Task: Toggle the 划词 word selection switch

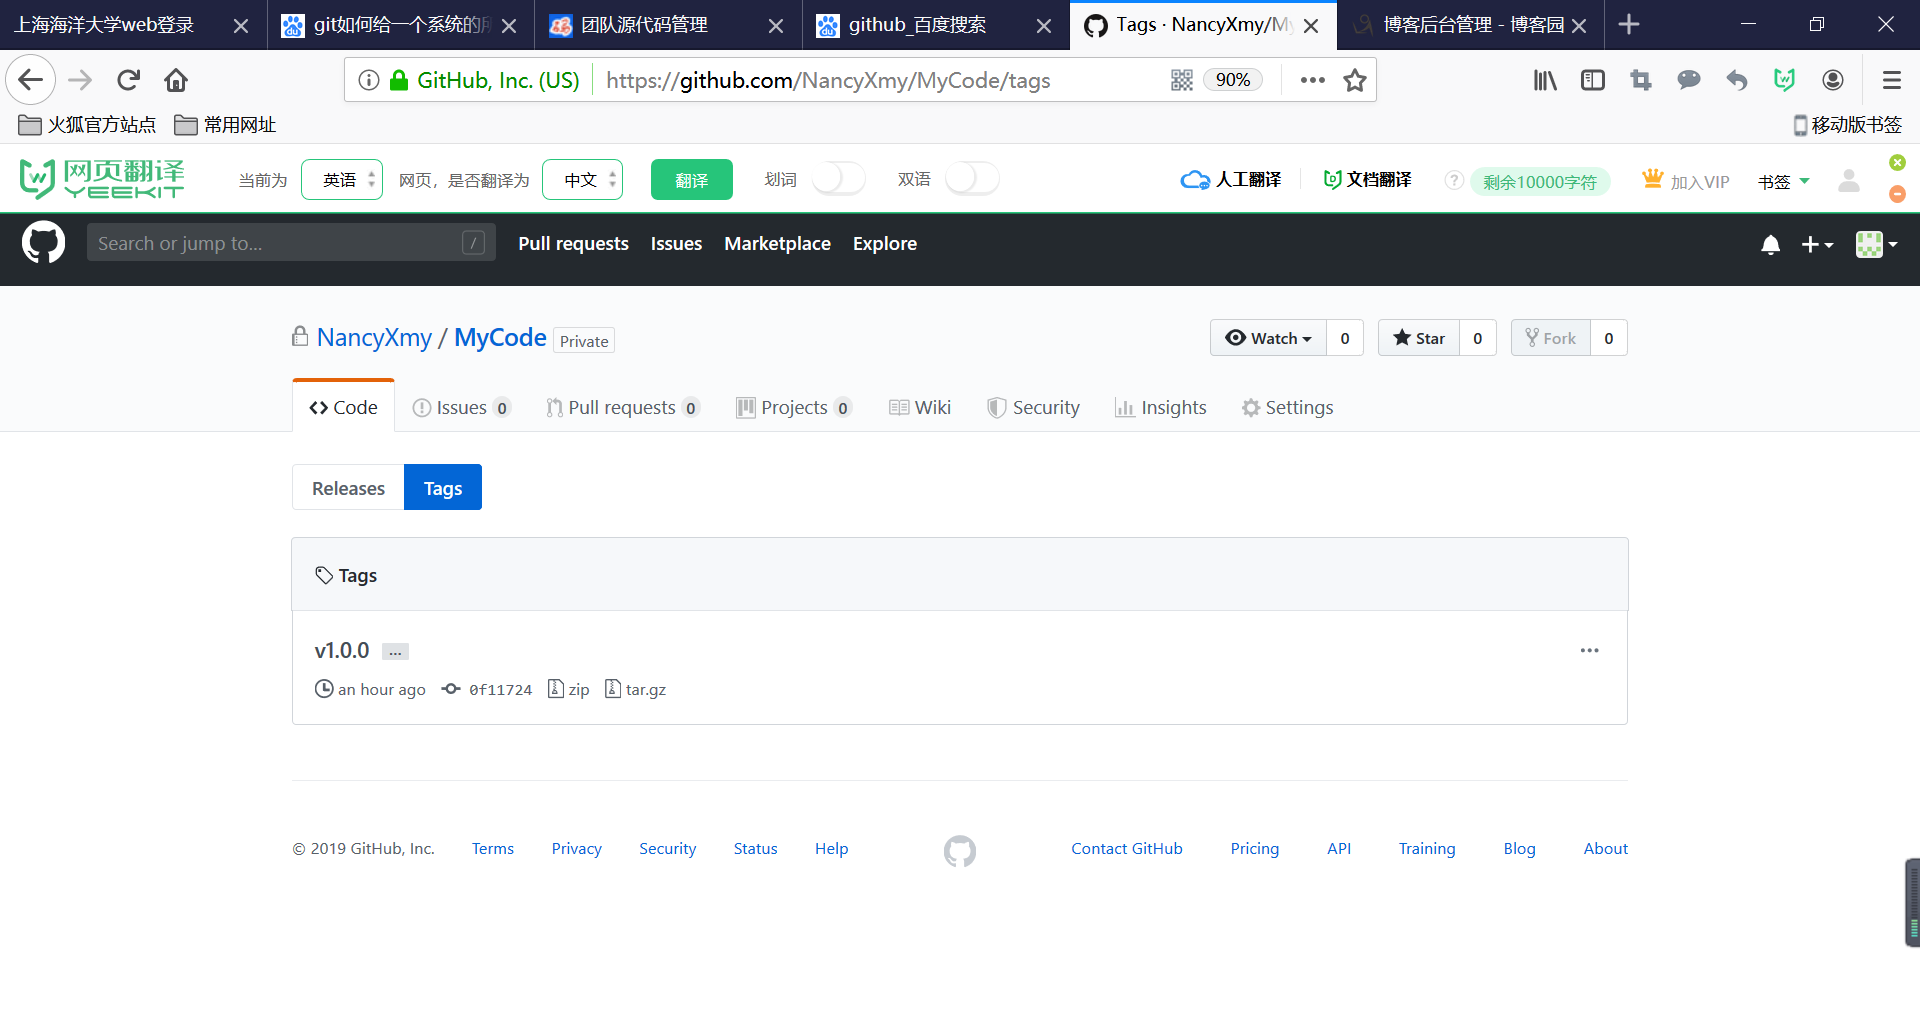Action: click(x=839, y=179)
